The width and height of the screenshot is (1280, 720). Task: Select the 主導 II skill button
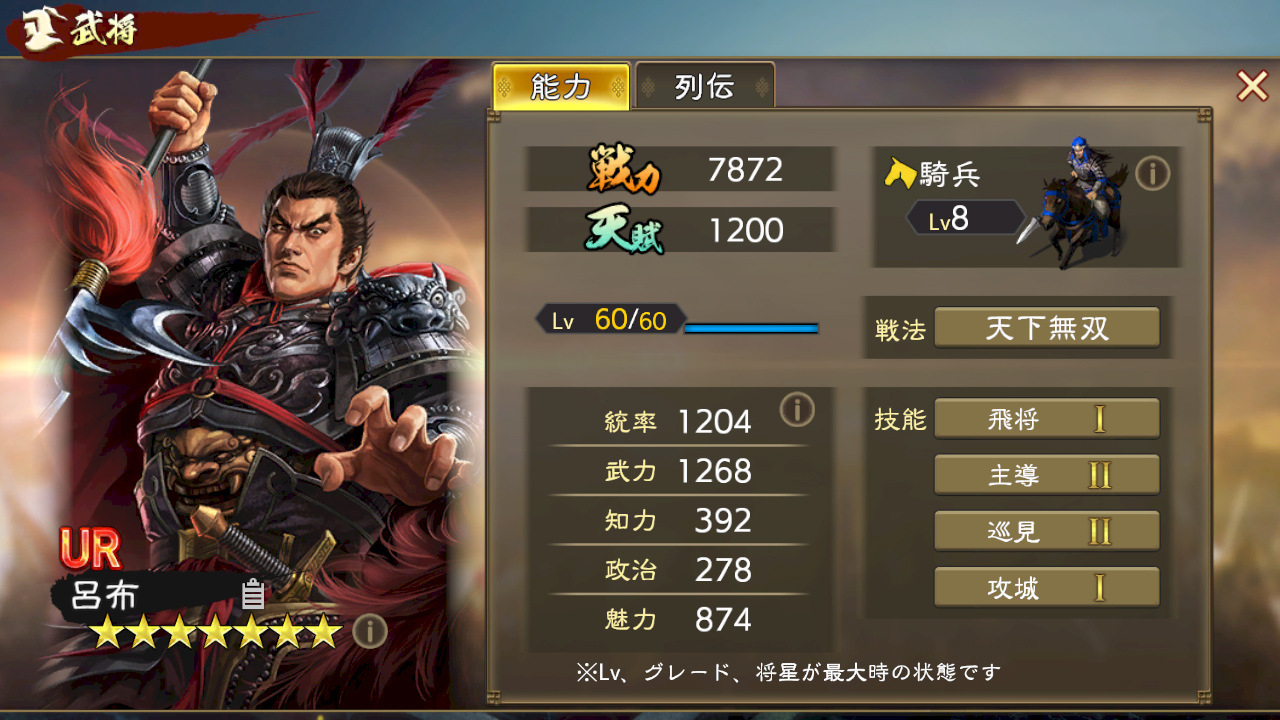click(1047, 475)
